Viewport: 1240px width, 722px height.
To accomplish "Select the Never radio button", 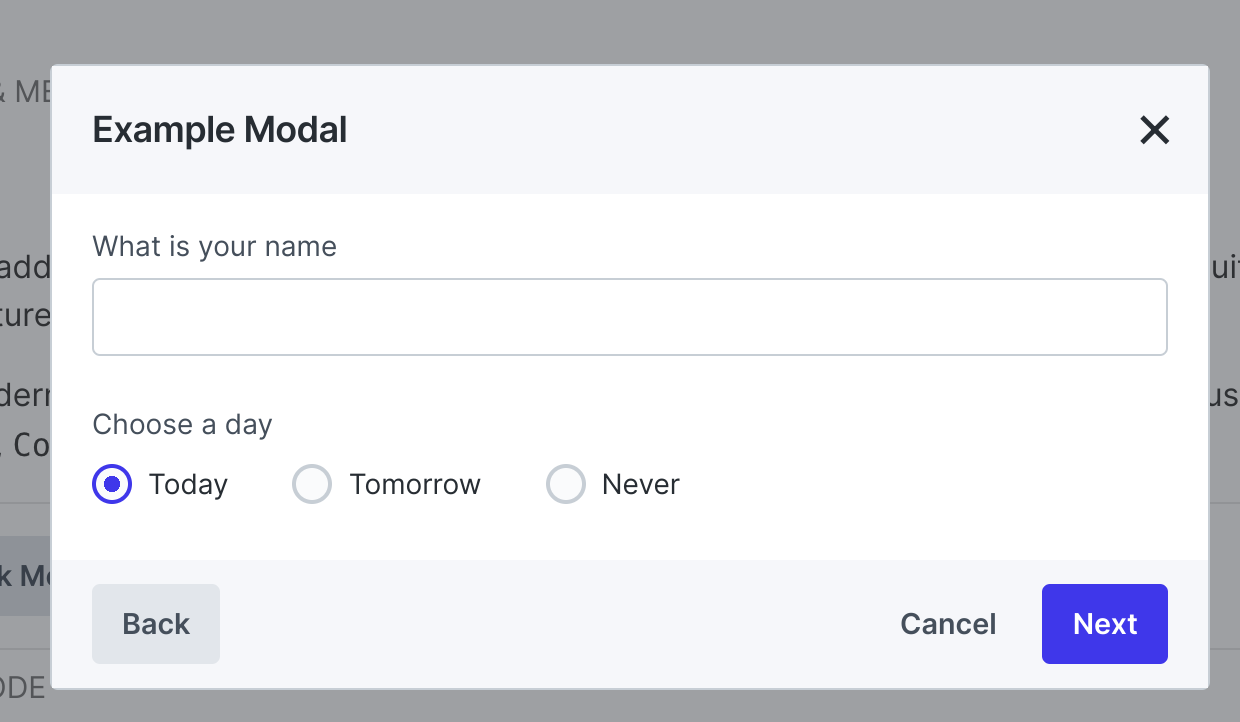I will pos(565,484).
